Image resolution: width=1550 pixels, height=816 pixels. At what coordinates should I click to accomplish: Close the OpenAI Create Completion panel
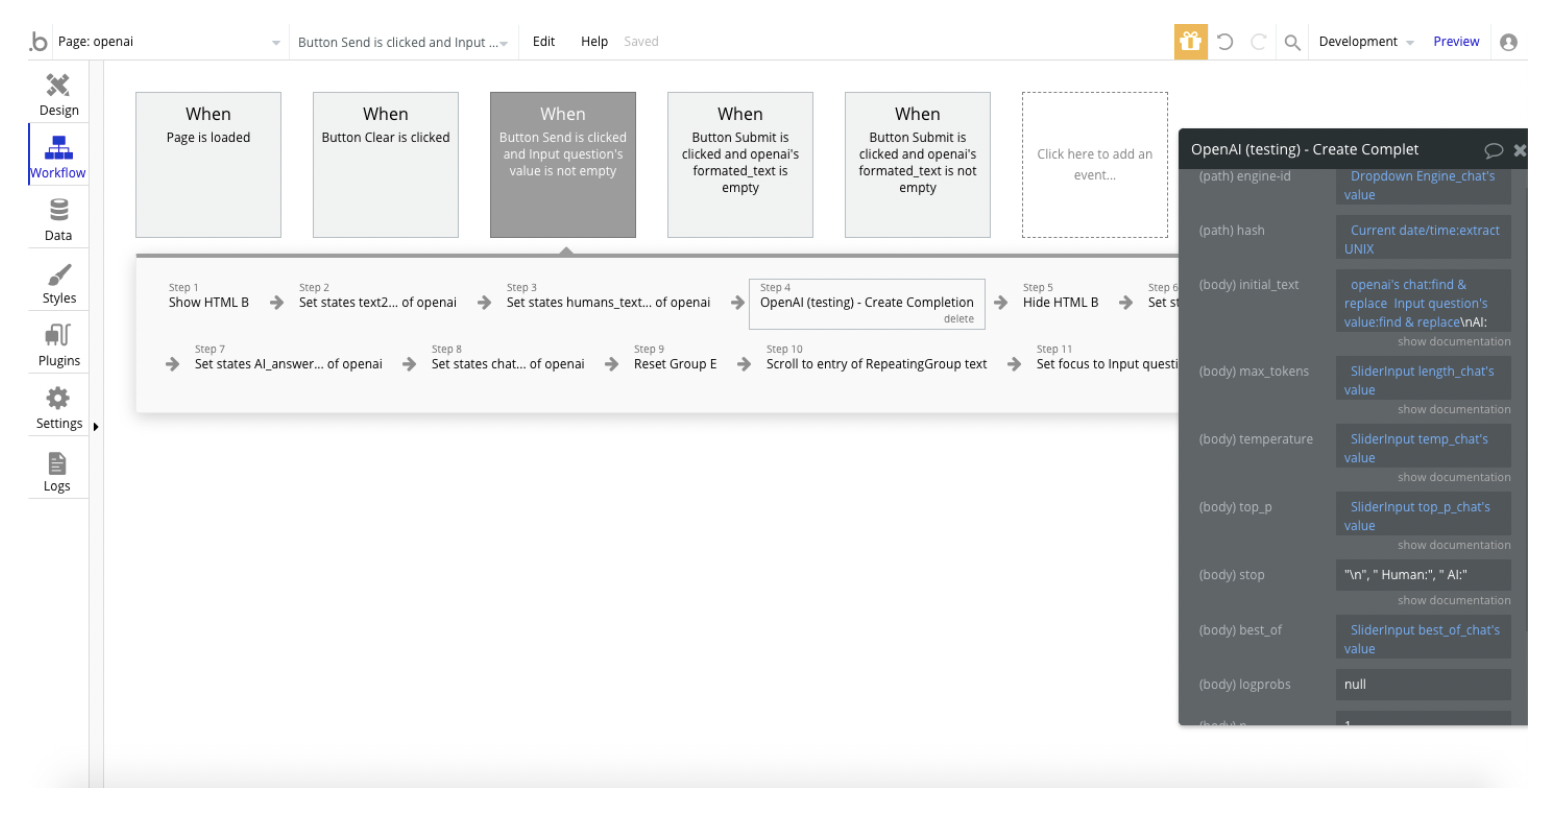1520,150
